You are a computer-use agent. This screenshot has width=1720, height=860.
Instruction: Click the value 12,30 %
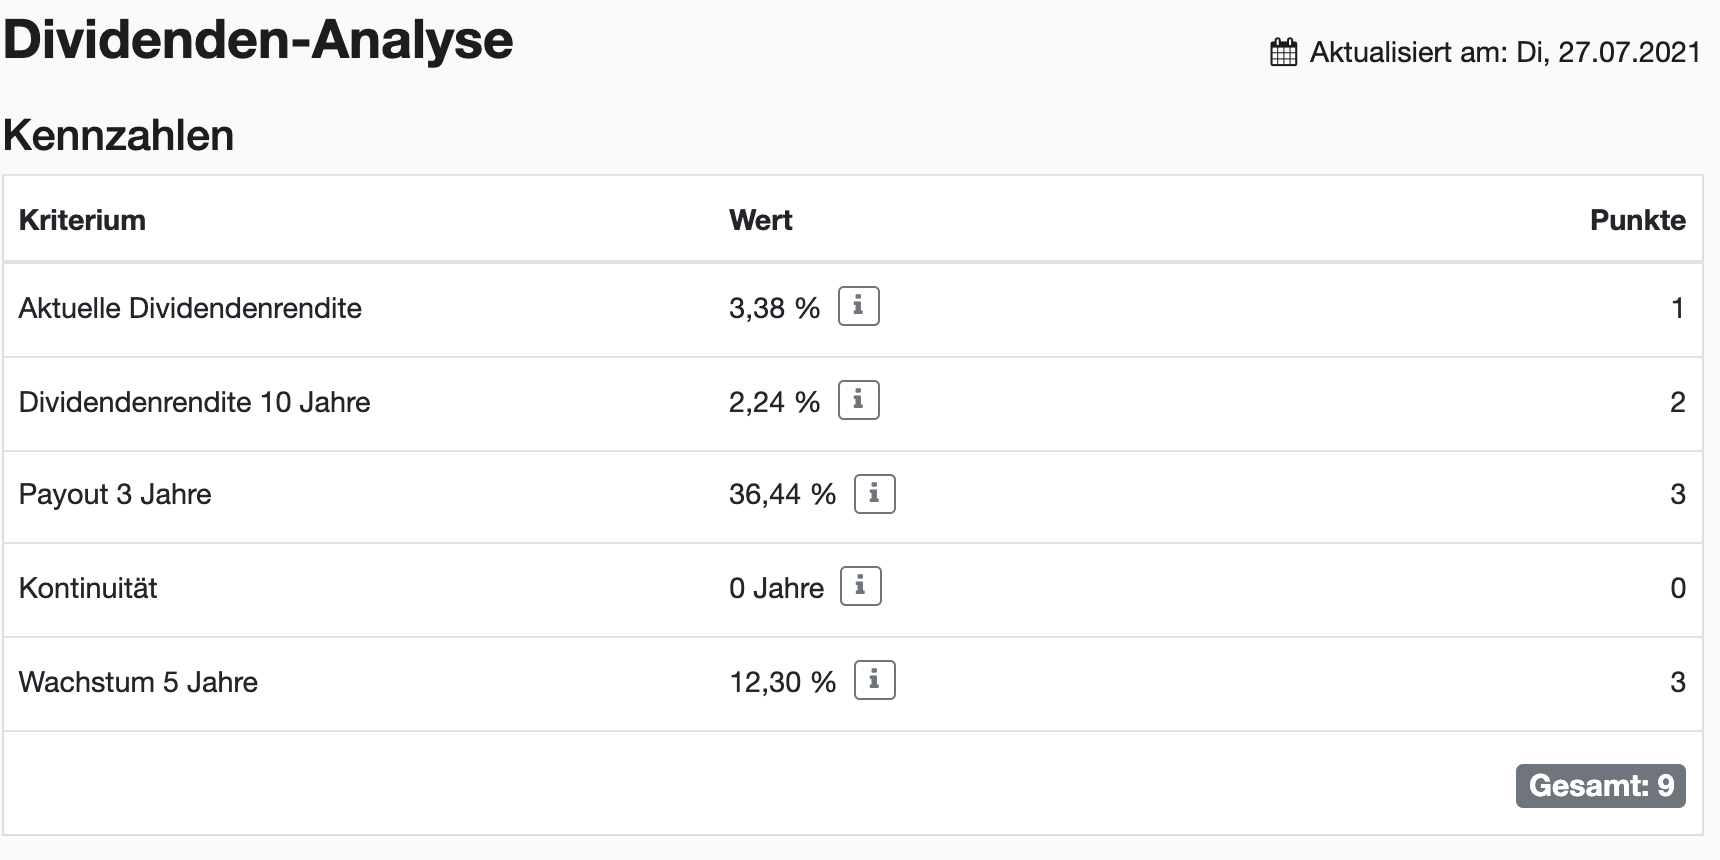(x=782, y=682)
